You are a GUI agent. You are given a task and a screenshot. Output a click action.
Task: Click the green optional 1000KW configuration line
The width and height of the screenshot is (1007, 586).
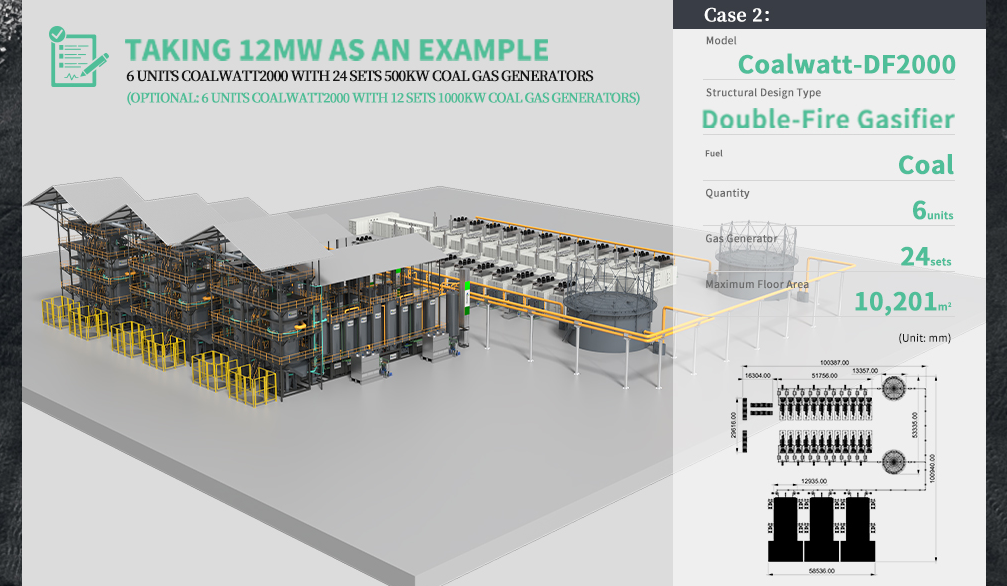pyautogui.click(x=383, y=98)
